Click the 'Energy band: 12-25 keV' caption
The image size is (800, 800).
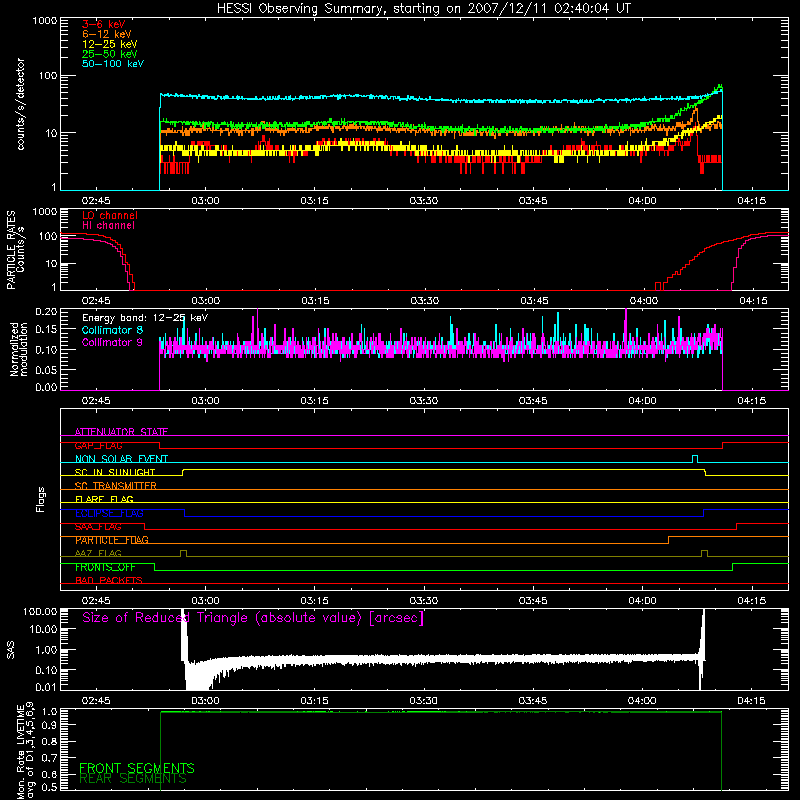pyautogui.click(x=145, y=318)
